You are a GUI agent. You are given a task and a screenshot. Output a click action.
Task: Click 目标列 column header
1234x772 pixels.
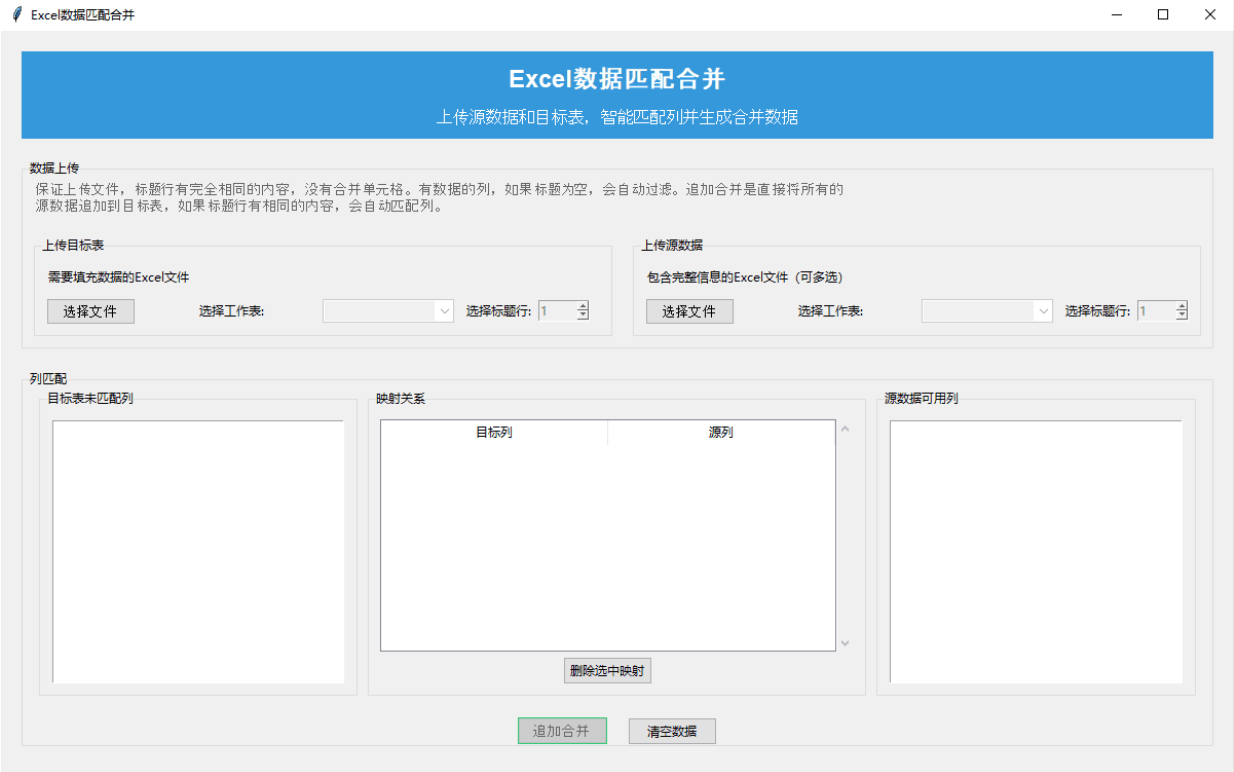[494, 432]
